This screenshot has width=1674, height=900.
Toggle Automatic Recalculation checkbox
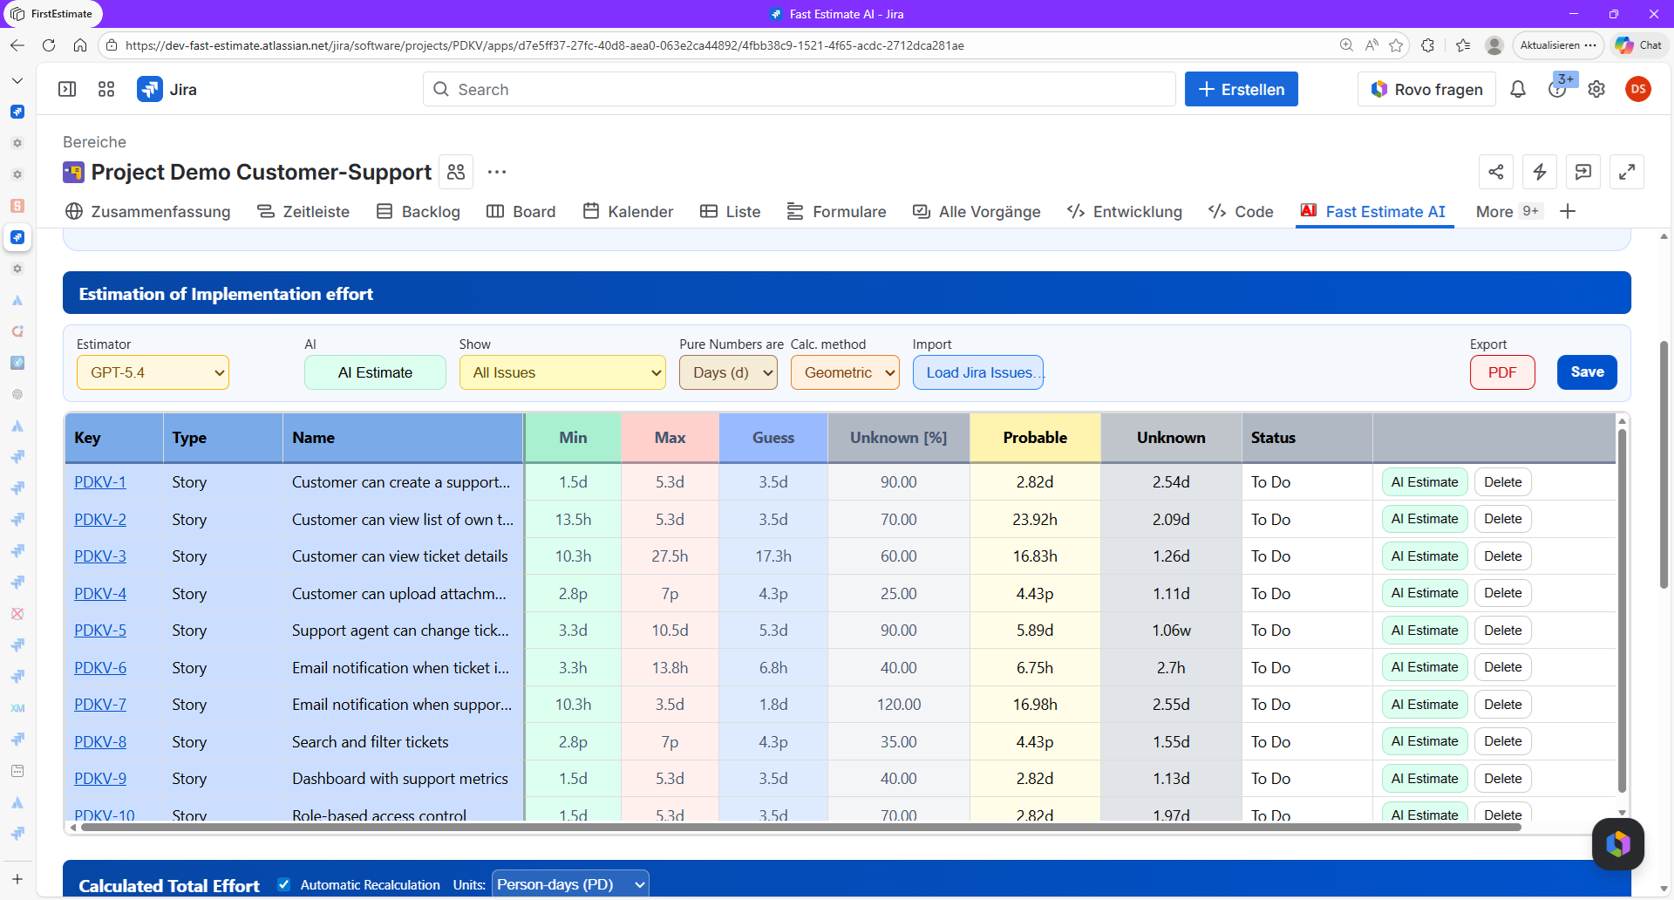tap(283, 884)
